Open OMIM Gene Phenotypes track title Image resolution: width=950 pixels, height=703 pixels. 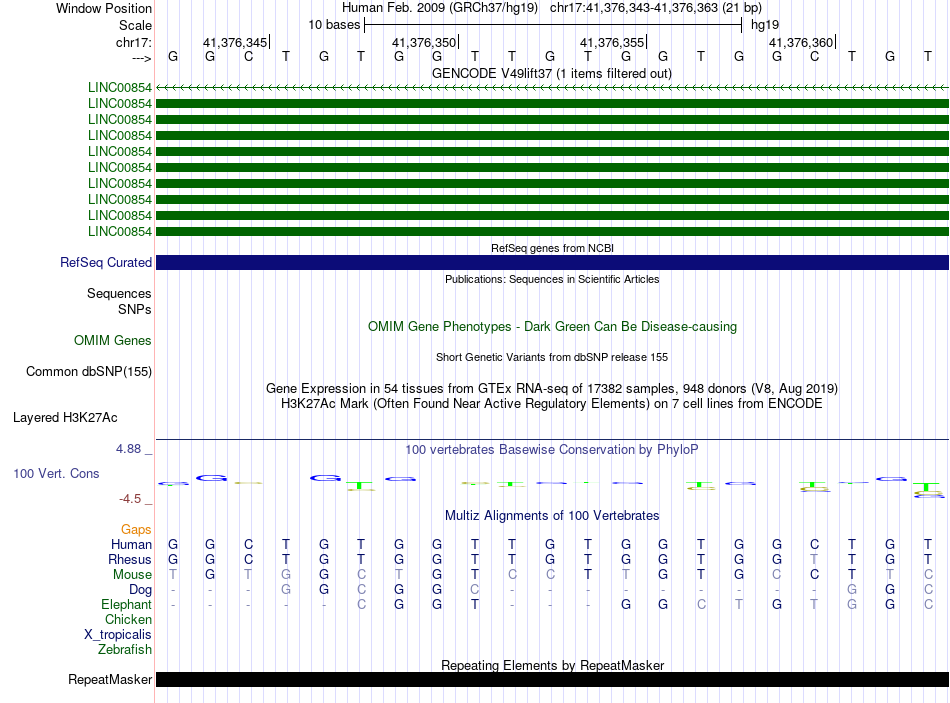tap(552, 327)
